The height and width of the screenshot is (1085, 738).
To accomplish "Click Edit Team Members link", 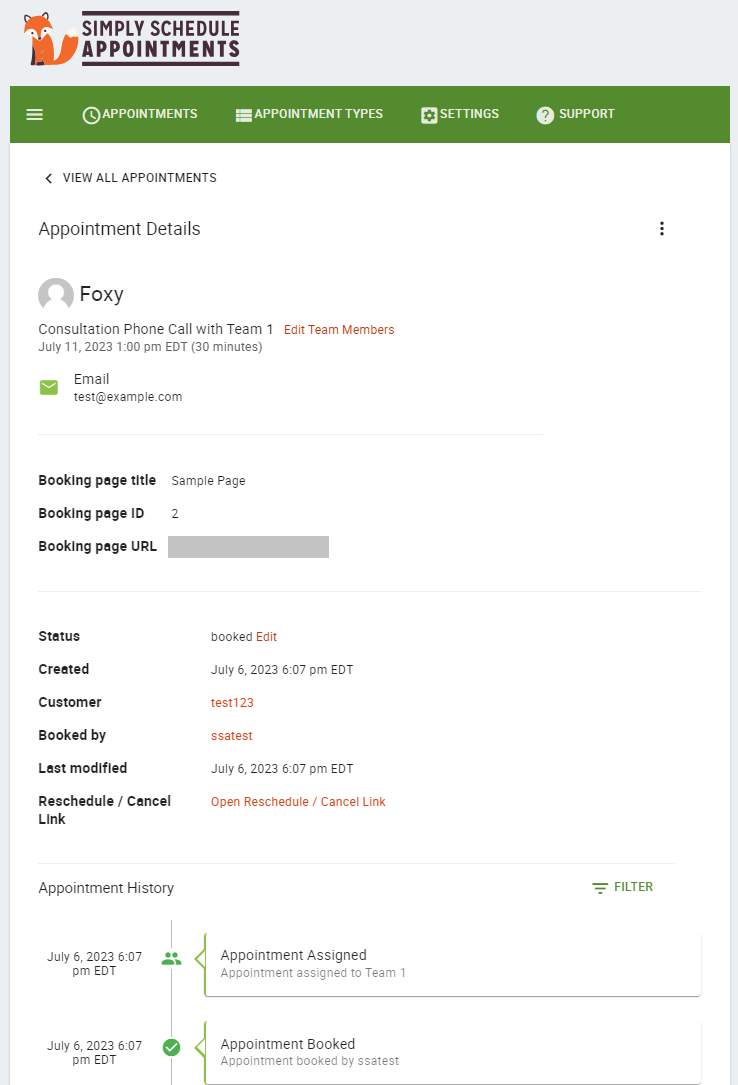I will pos(339,329).
